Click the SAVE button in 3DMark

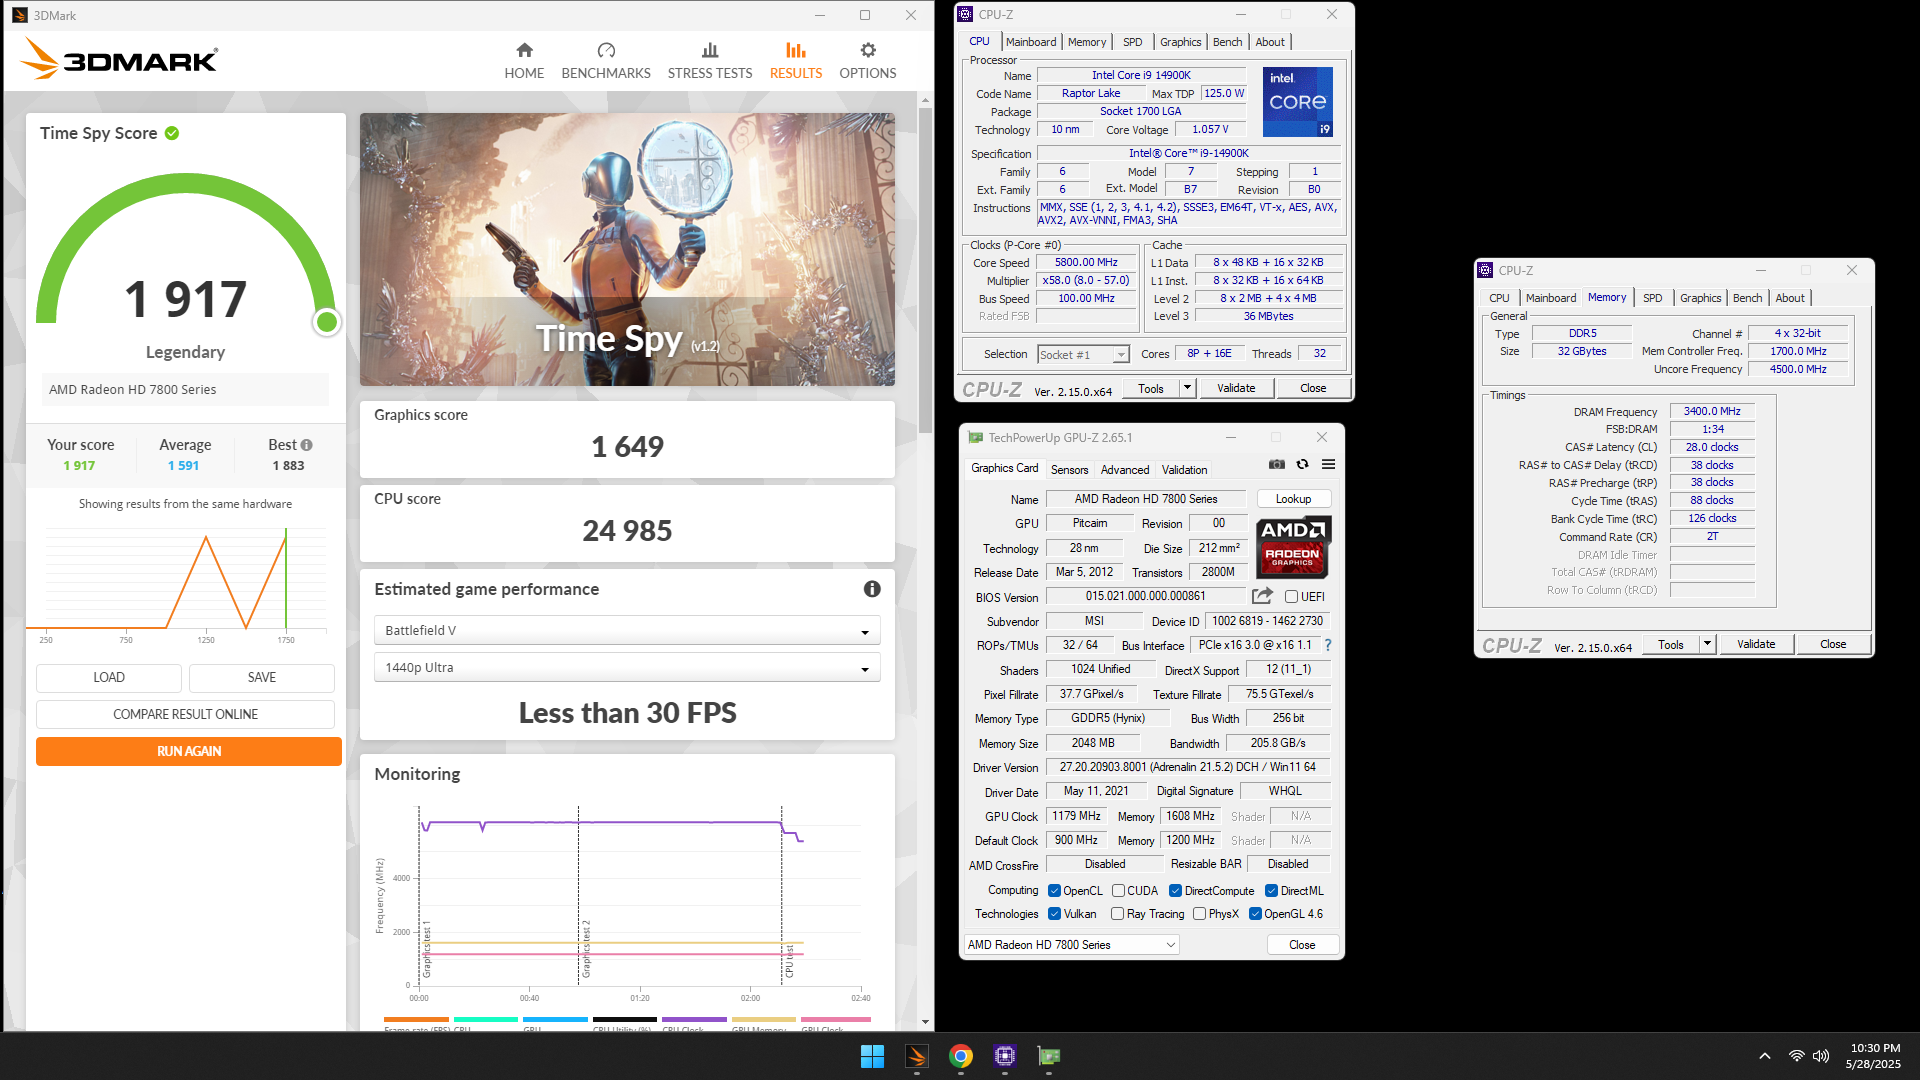[x=262, y=677]
